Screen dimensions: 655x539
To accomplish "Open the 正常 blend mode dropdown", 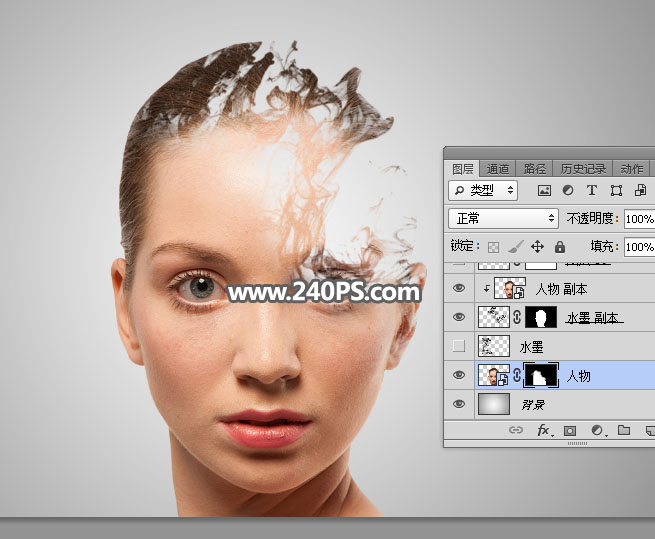I will click(504, 218).
